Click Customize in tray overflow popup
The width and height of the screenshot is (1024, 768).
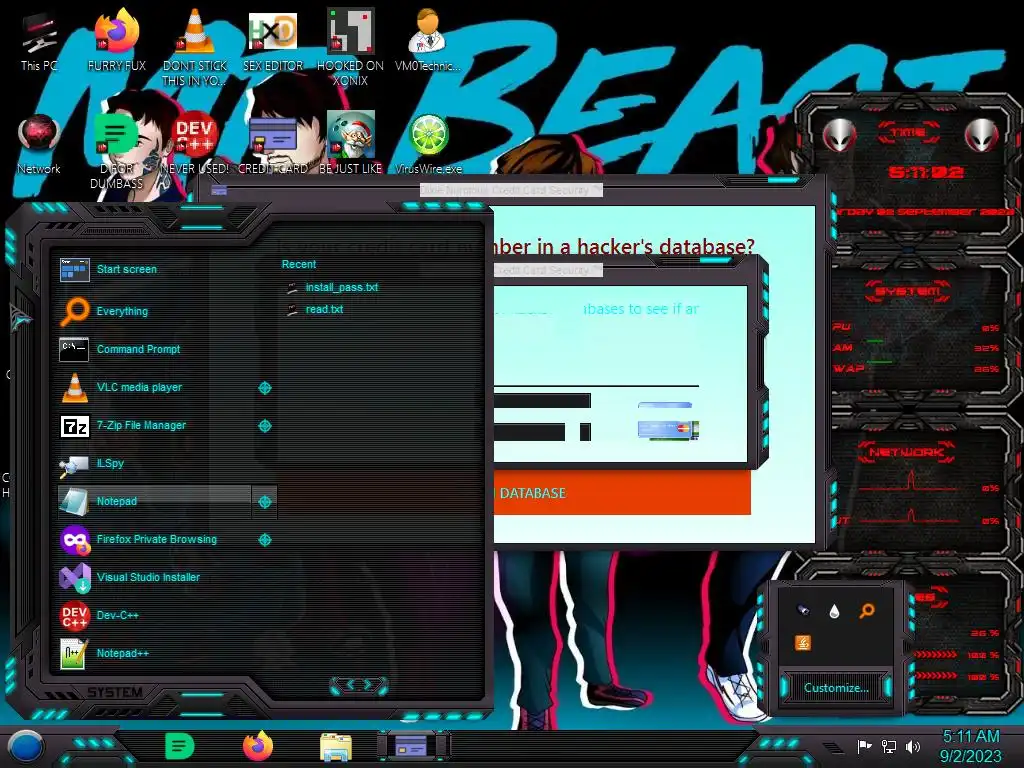pyautogui.click(x=836, y=688)
